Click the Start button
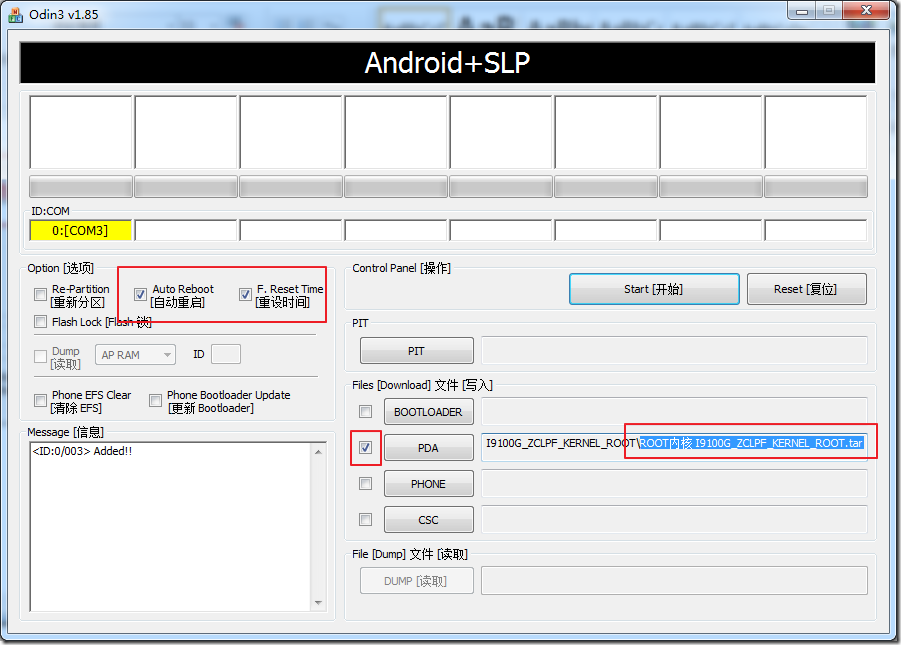The image size is (901, 645). click(654, 289)
